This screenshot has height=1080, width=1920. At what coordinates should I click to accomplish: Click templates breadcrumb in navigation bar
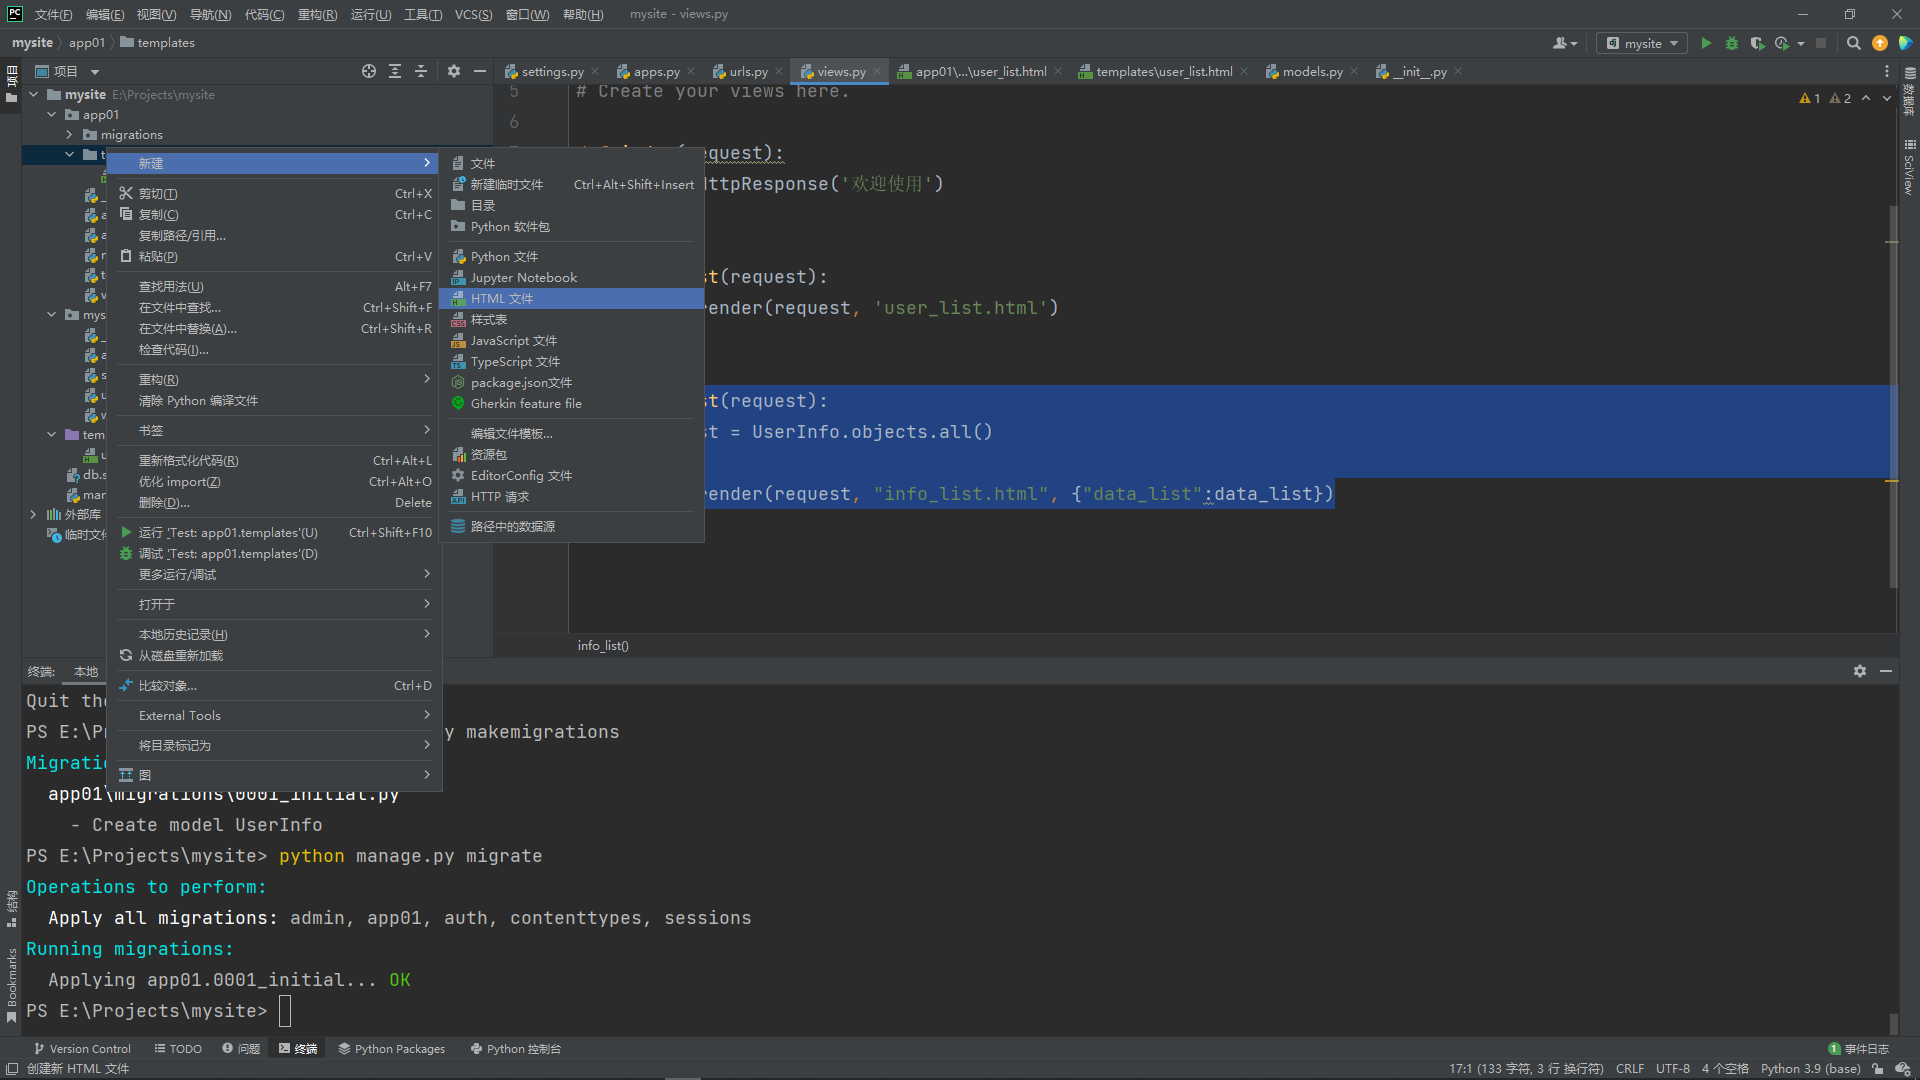157,43
